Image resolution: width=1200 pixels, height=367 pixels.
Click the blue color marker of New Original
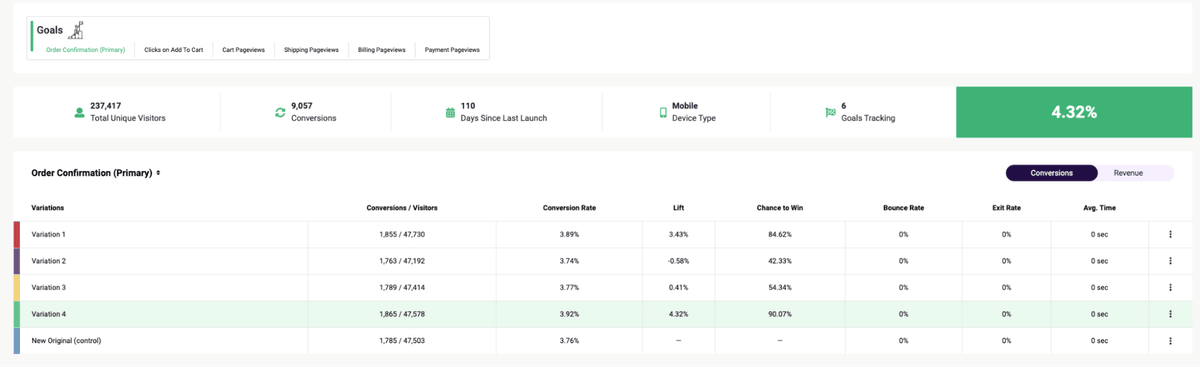point(16,341)
